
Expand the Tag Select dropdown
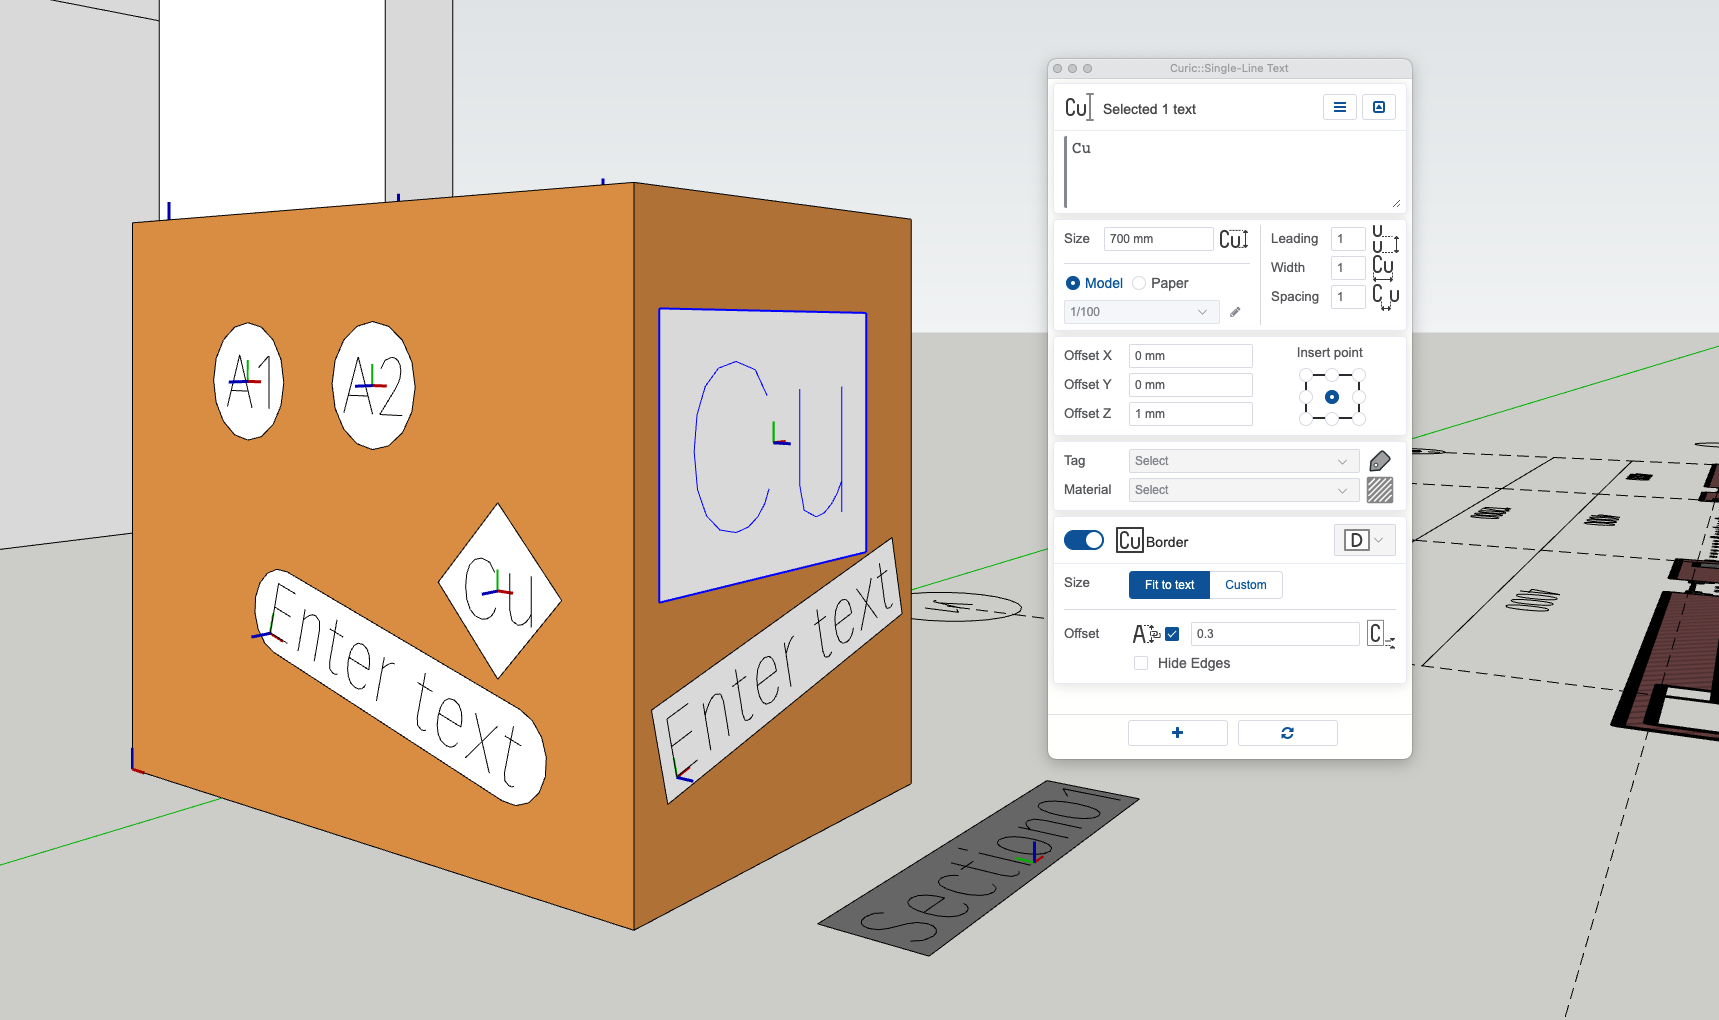click(1243, 461)
